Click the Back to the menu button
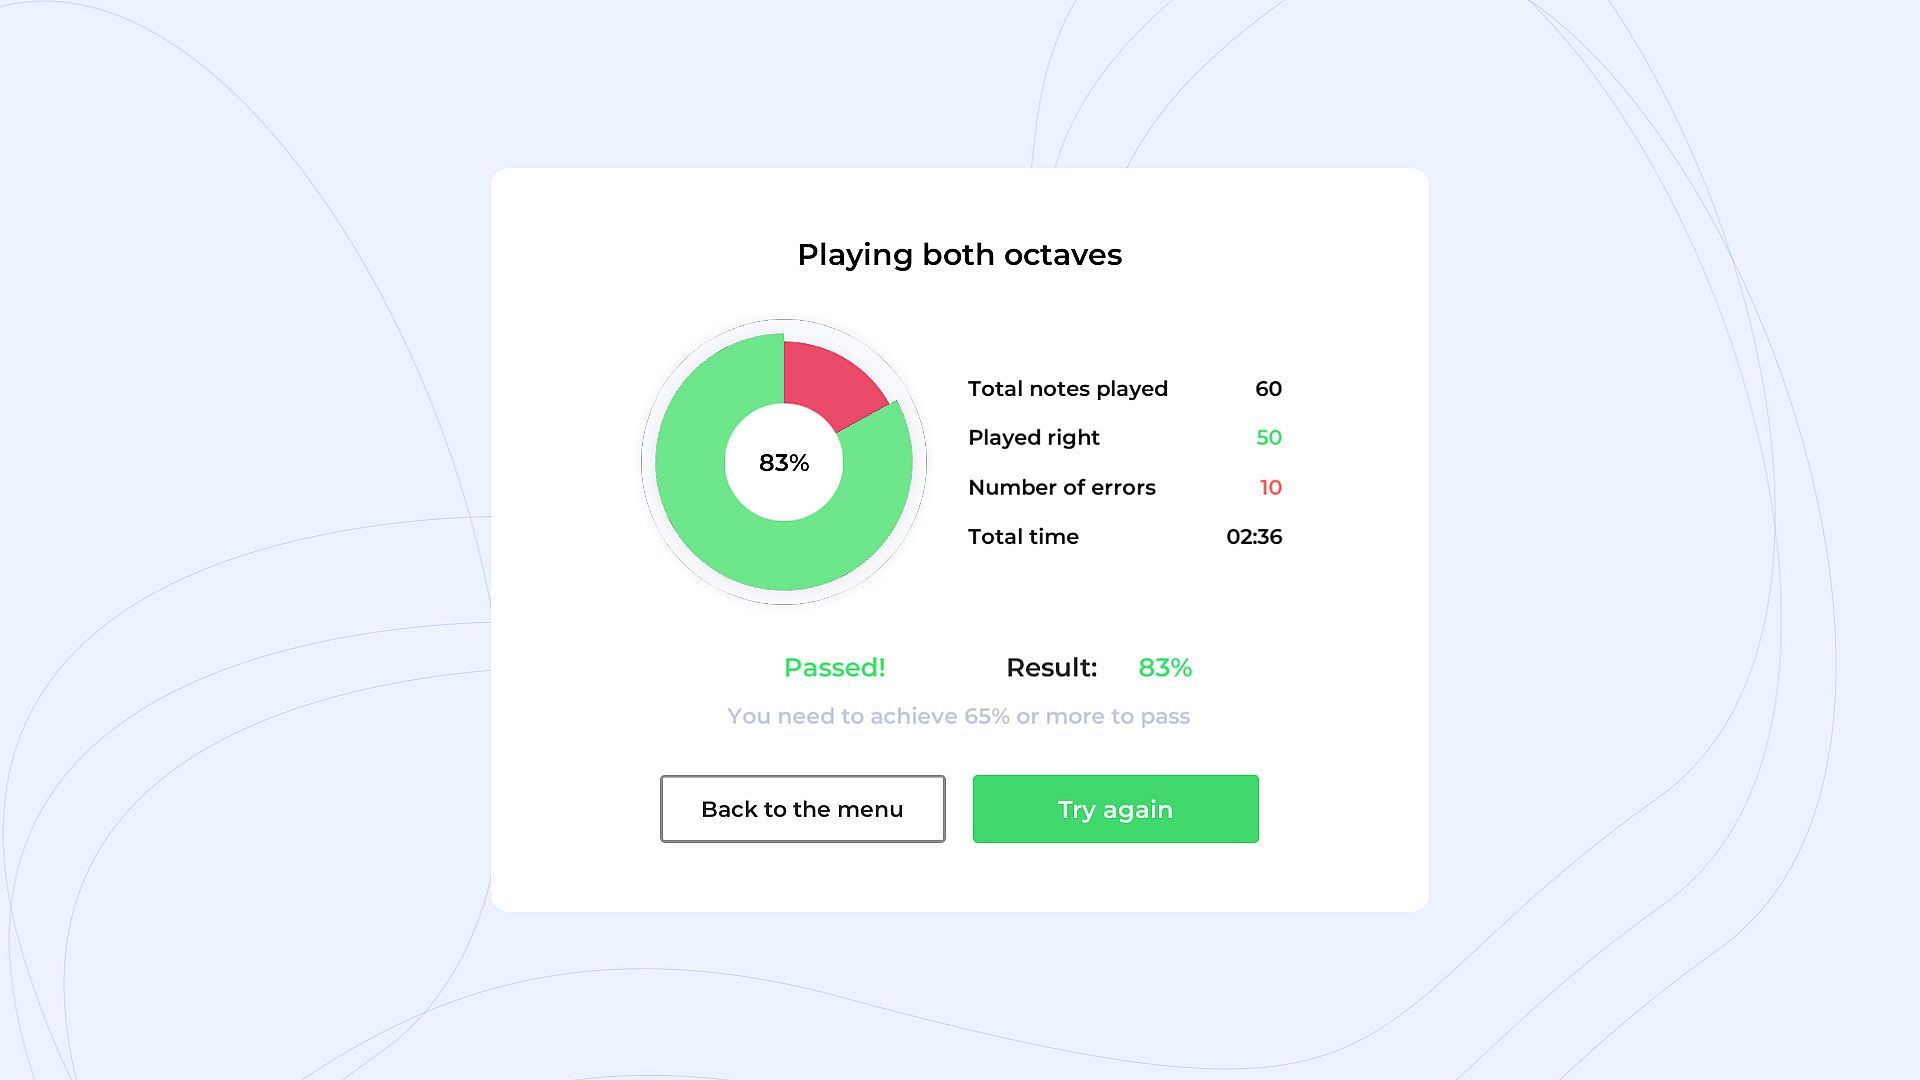The height and width of the screenshot is (1080, 1920). pos(802,809)
